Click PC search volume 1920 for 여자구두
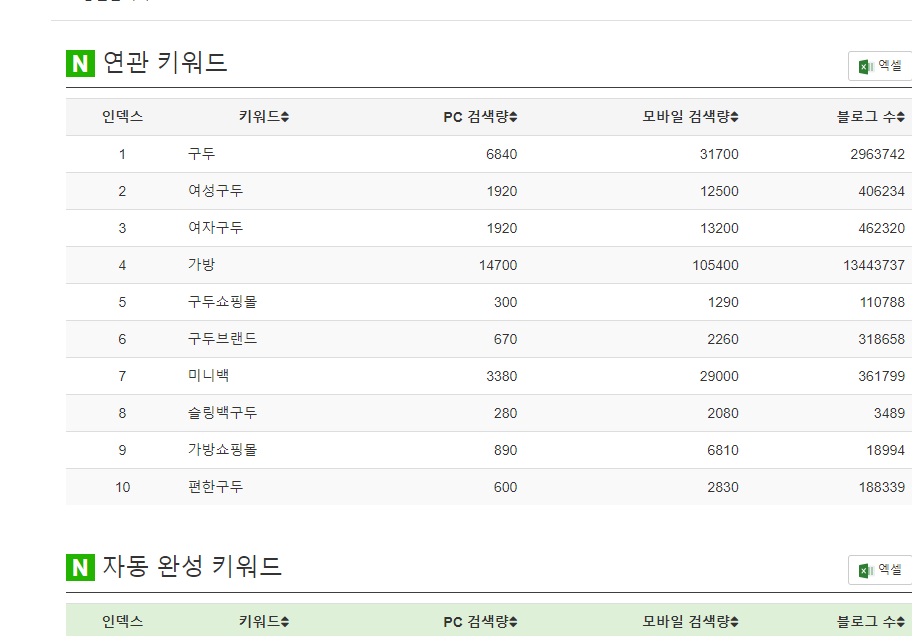This screenshot has width=912, height=636. tap(501, 228)
